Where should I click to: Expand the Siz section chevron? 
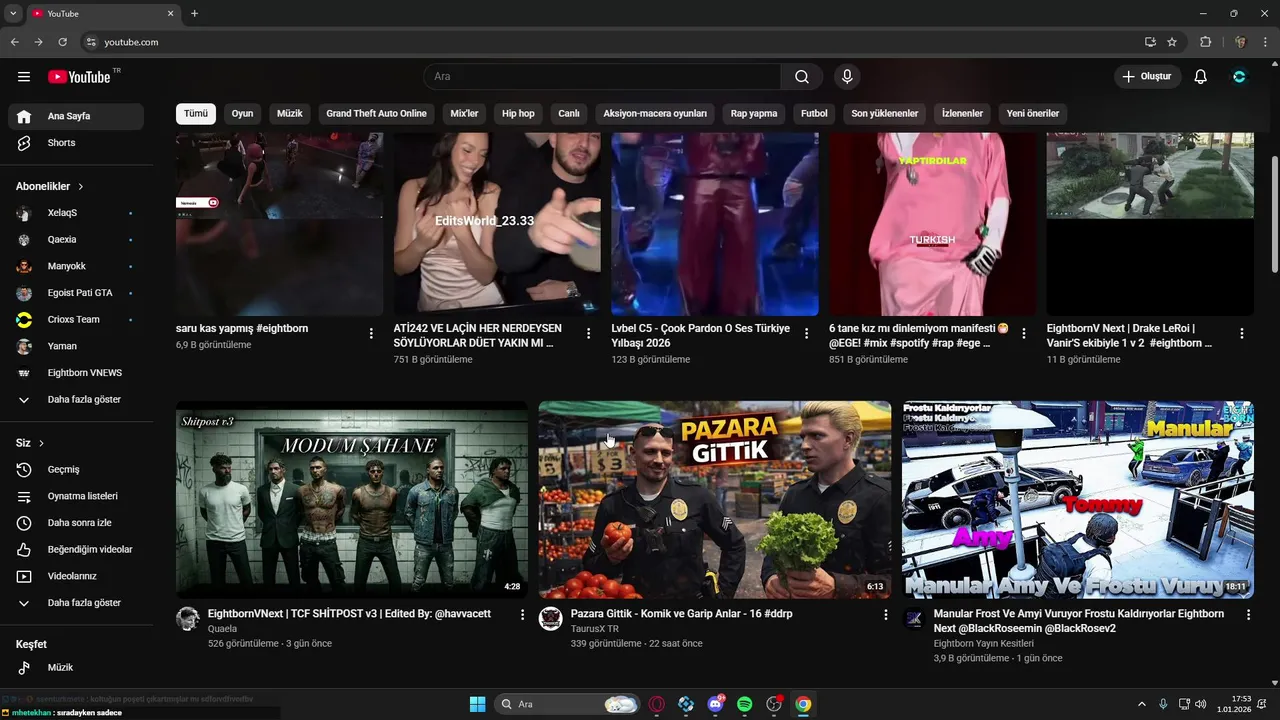pyautogui.click(x=42, y=443)
